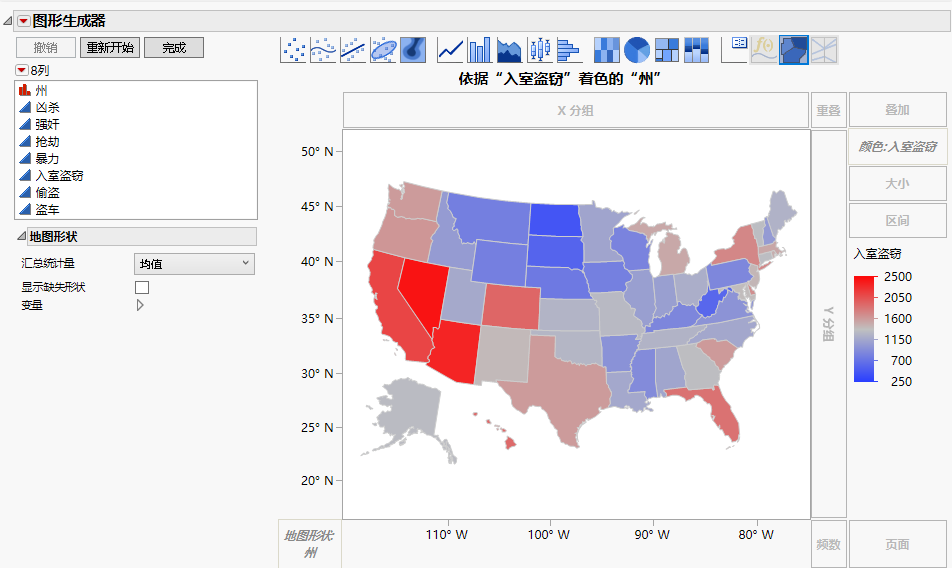Click the 频数 drop zone
Screen dimensions: 952x568
click(x=828, y=544)
